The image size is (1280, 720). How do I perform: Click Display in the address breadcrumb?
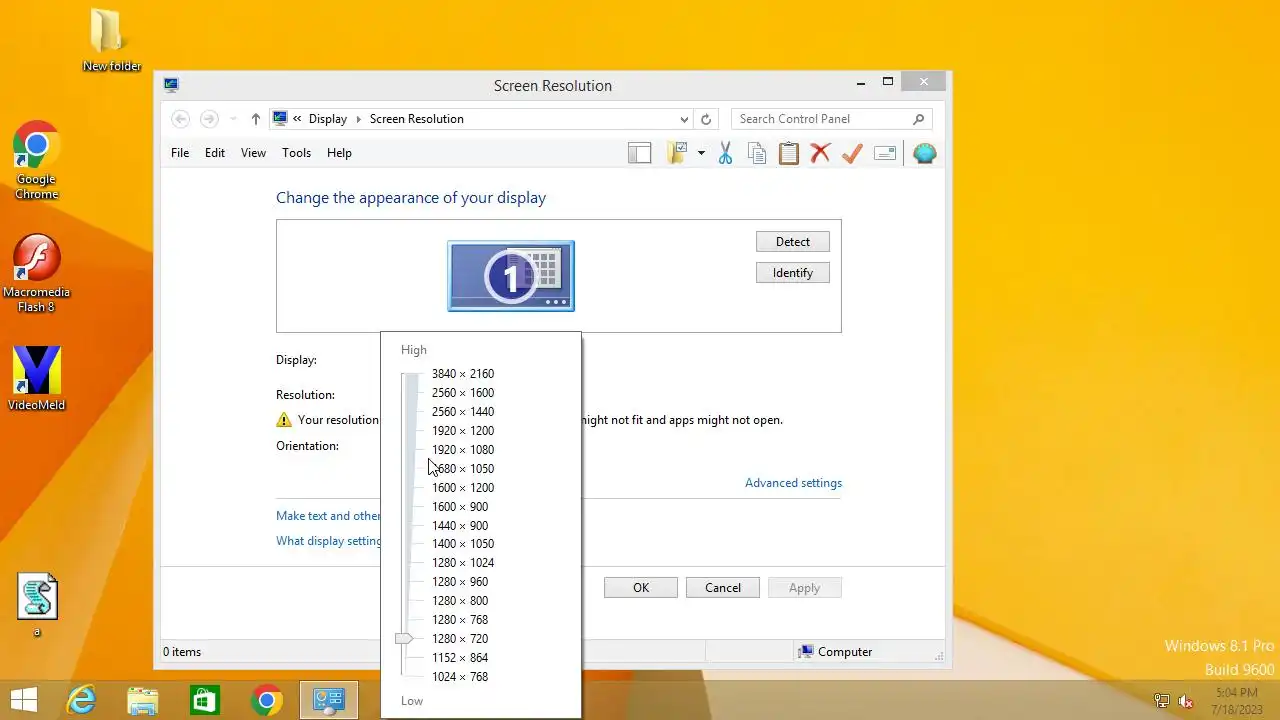pyautogui.click(x=328, y=119)
